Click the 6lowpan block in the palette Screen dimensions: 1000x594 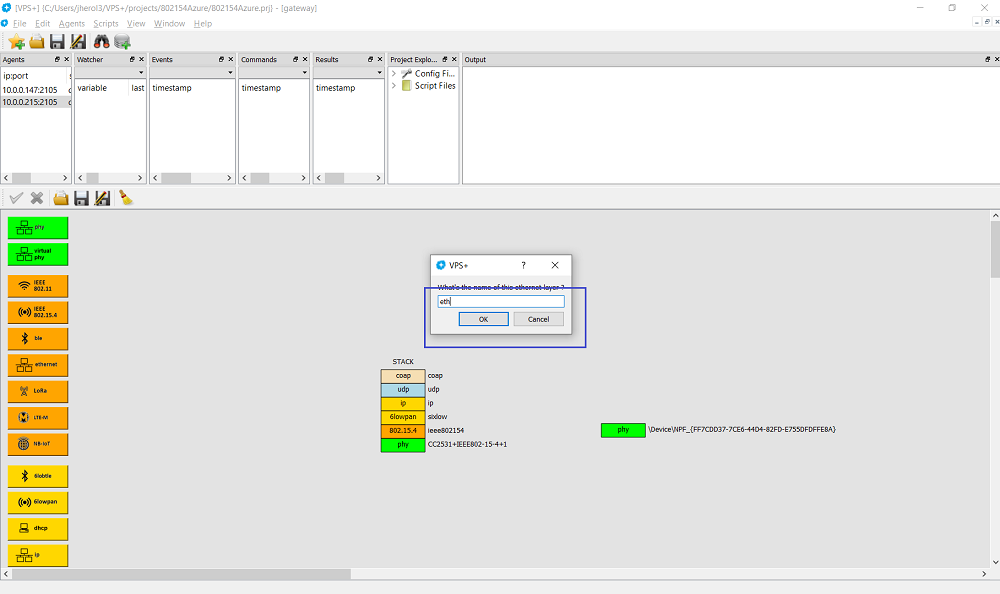pos(38,502)
